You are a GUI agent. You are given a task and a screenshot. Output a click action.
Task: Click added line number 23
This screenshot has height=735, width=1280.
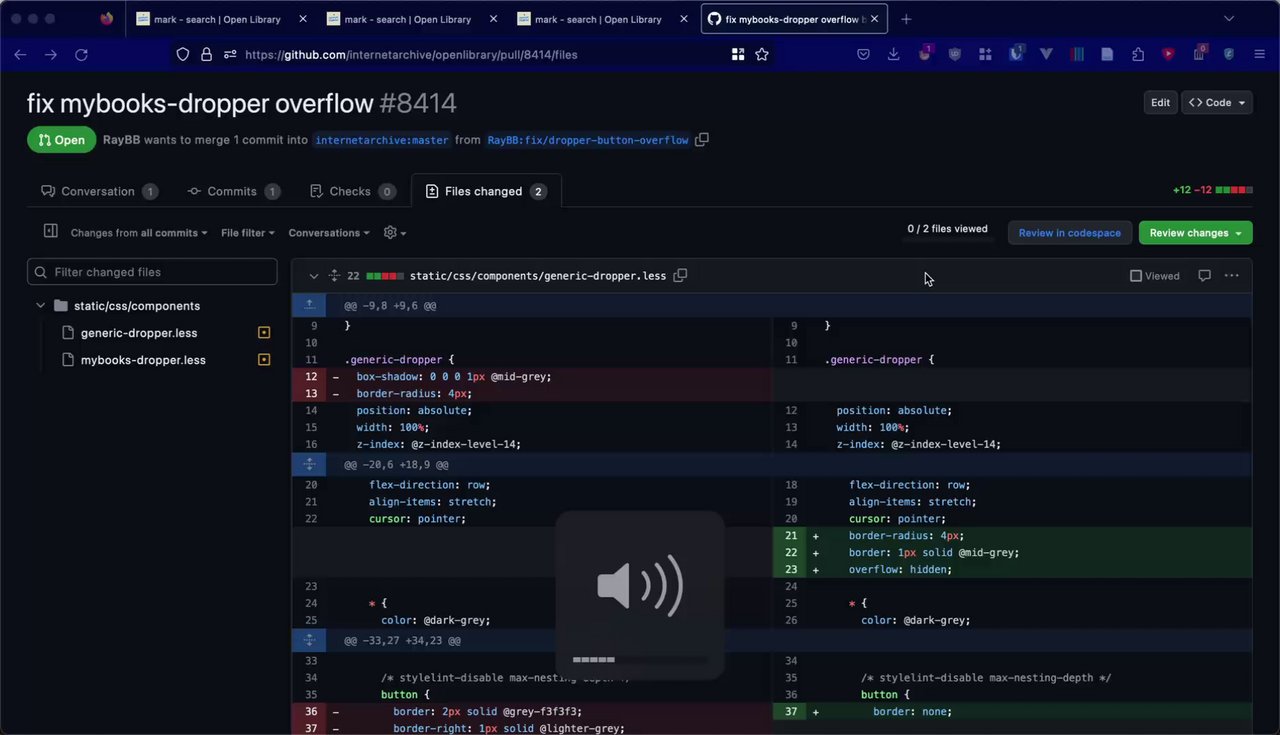[790, 570]
